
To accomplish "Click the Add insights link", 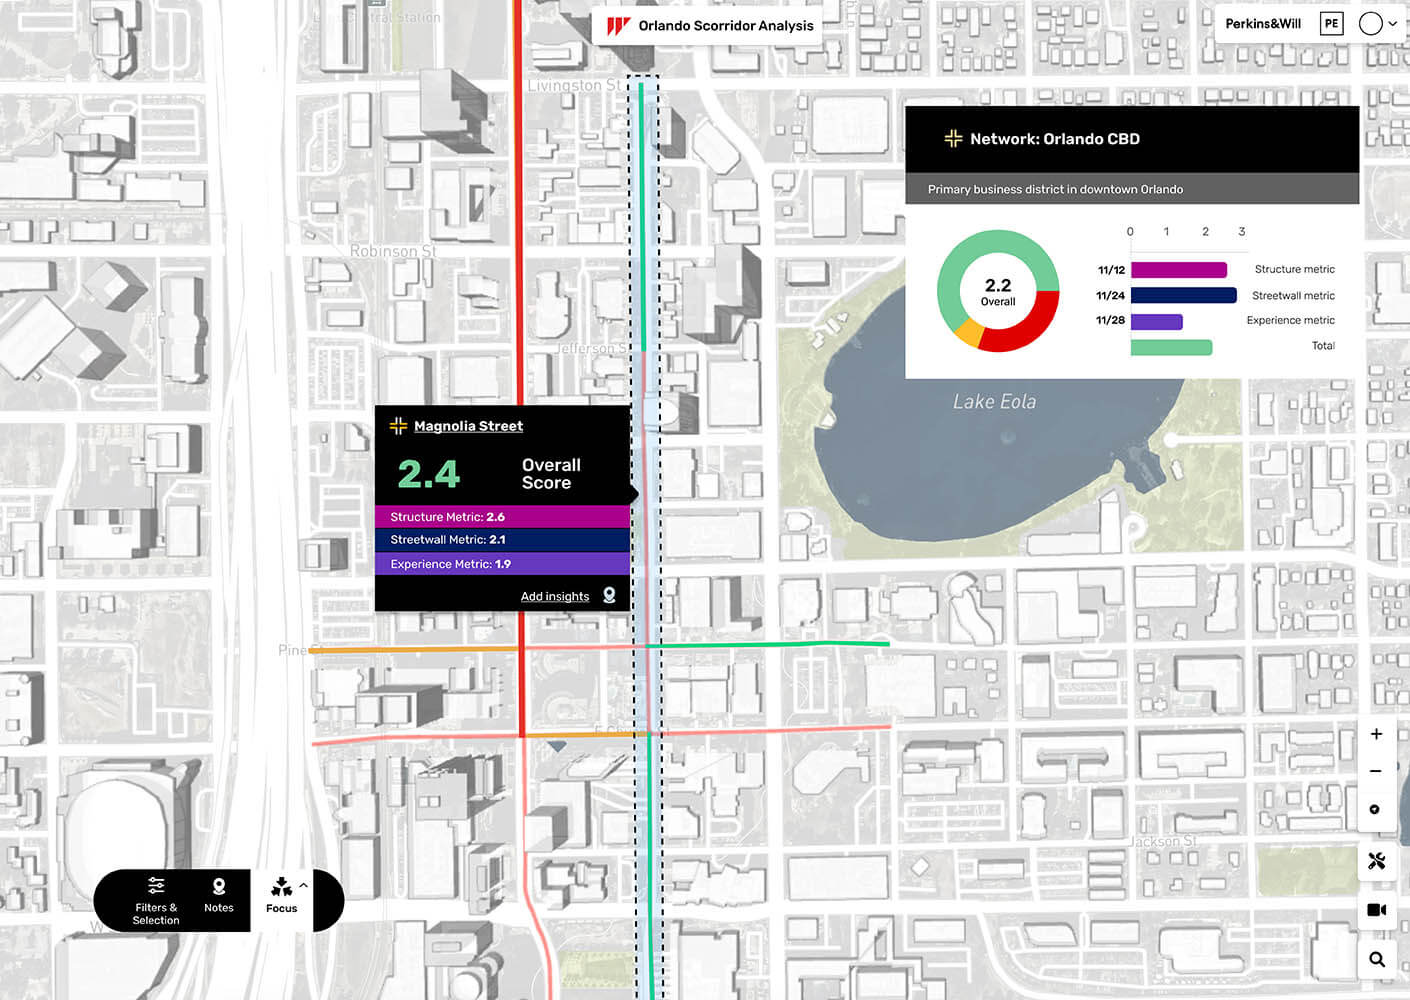I will point(554,596).
